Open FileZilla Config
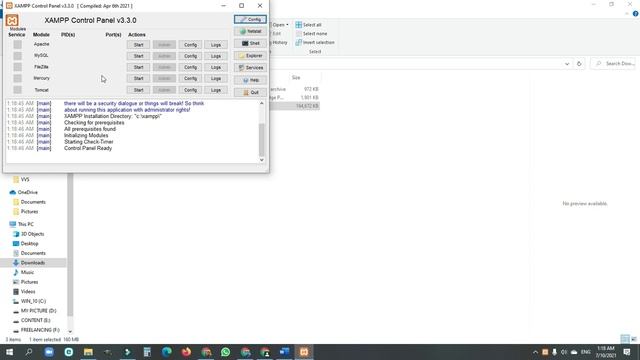 190,67
